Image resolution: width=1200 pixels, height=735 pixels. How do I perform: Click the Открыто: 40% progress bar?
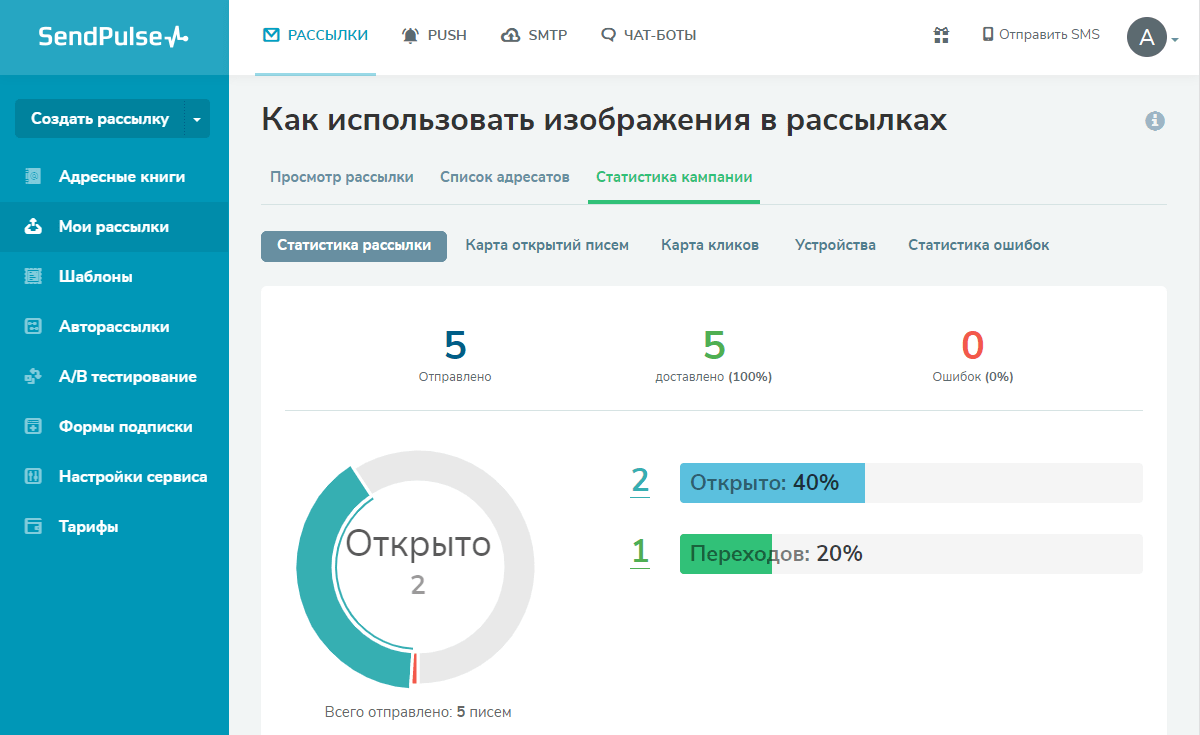911,482
